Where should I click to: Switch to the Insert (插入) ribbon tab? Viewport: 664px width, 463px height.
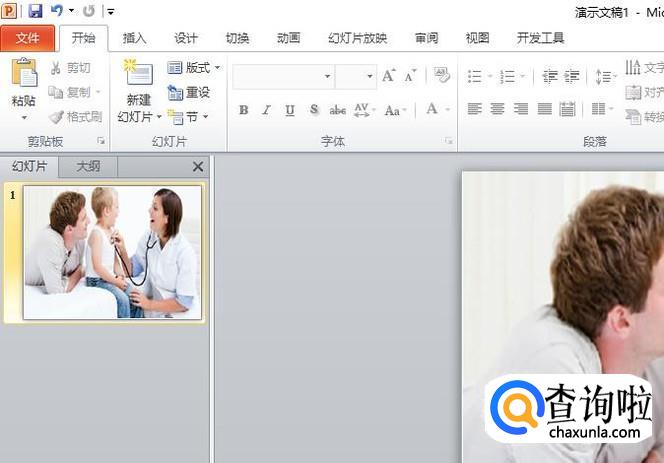click(x=134, y=38)
